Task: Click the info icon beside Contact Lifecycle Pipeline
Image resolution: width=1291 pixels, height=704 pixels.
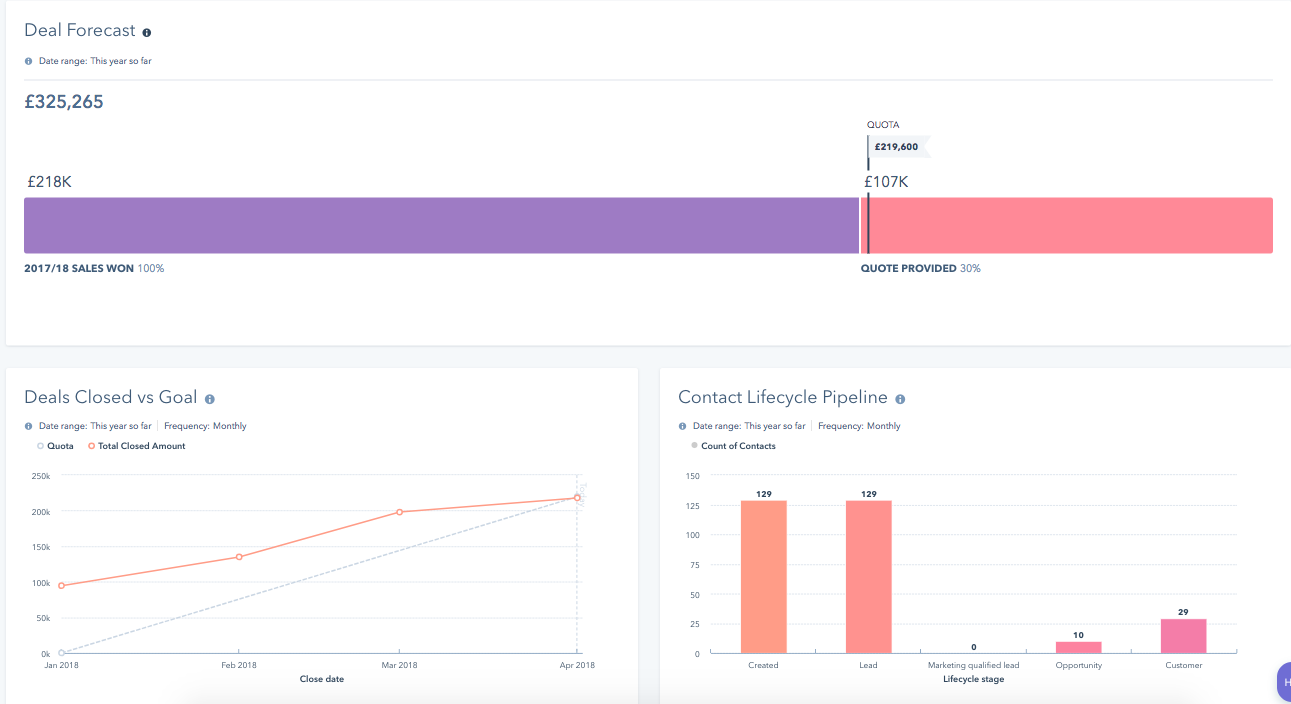Action: [x=900, y=399]
